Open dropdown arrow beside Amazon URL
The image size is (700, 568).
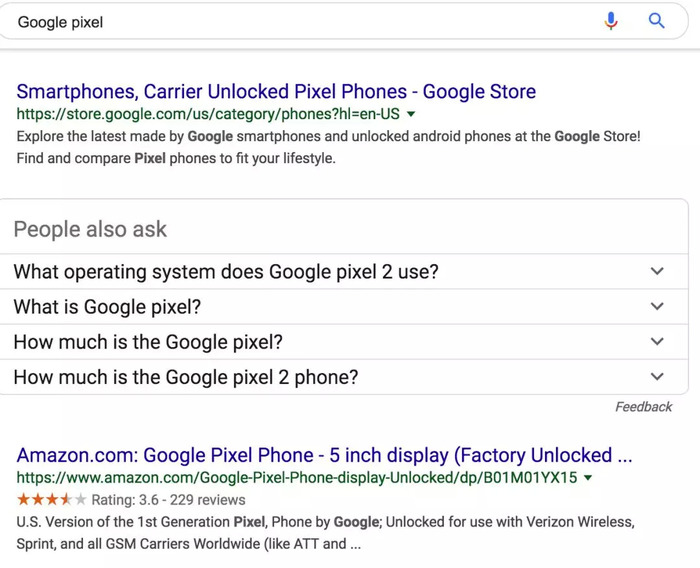588,478
